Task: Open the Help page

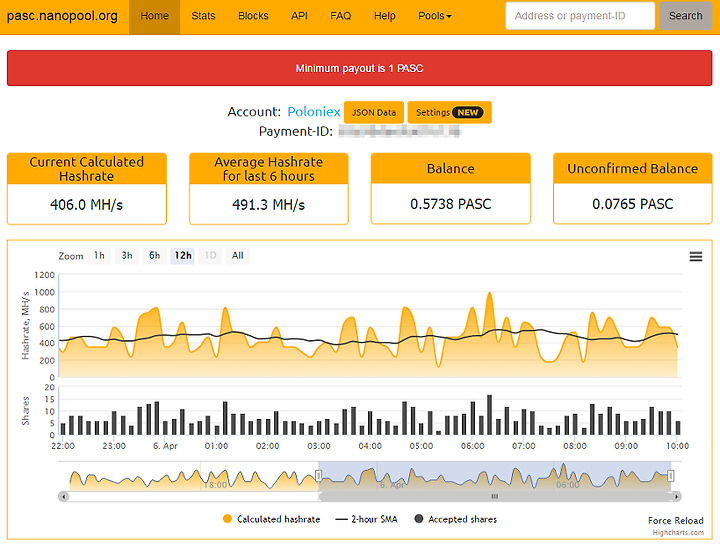Action: tap(384, 16)
